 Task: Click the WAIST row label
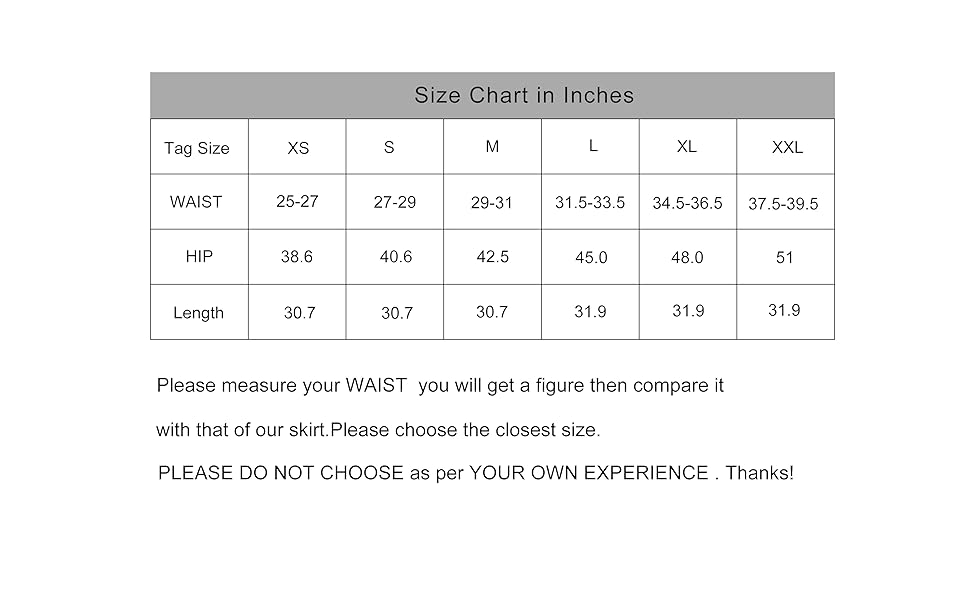point(195,202)
